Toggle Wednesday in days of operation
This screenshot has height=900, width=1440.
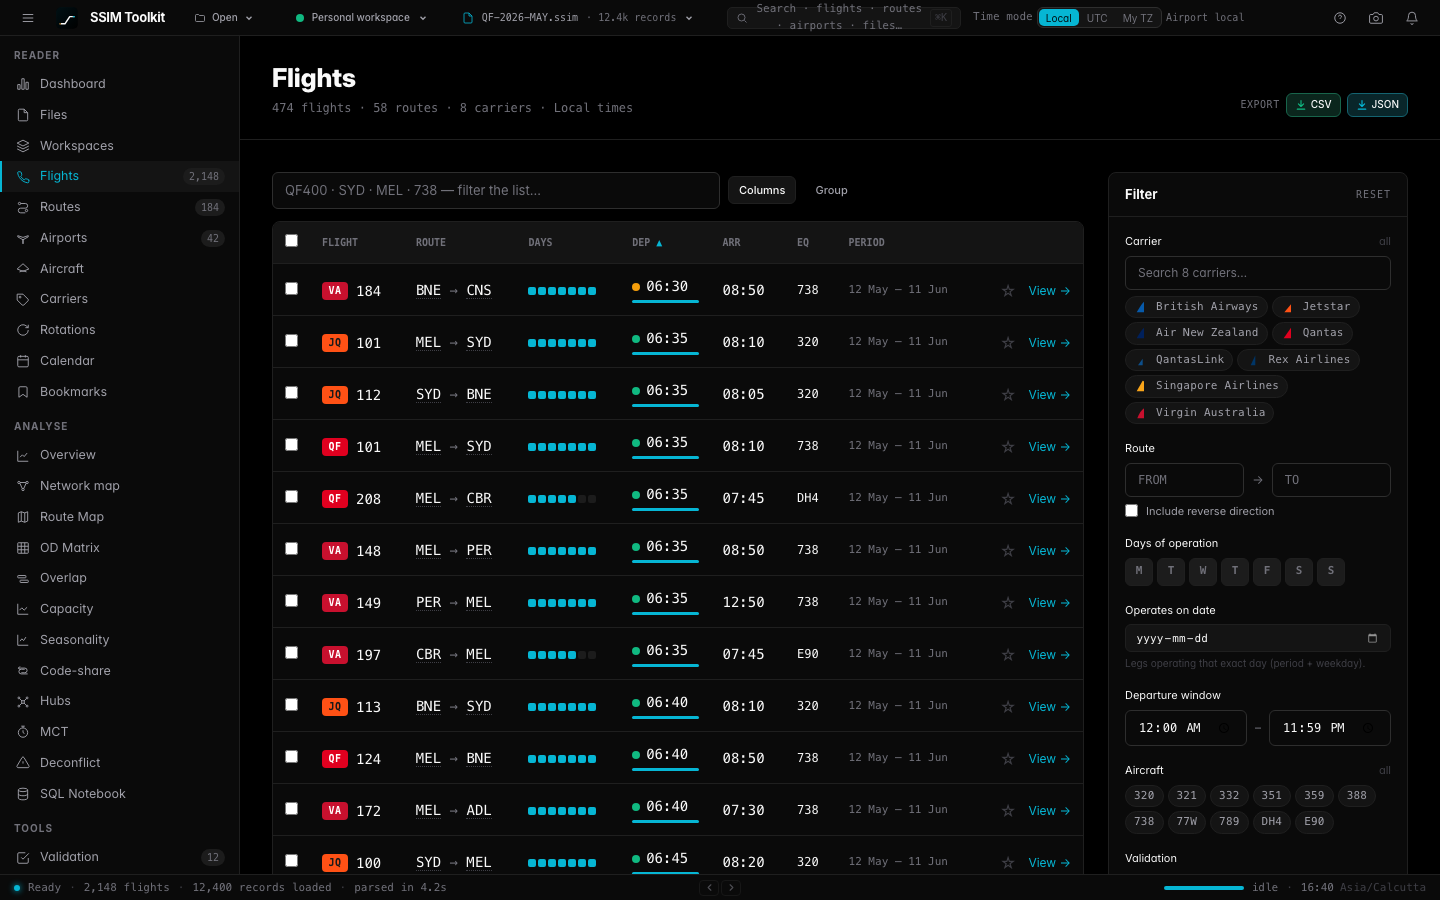1203,571
